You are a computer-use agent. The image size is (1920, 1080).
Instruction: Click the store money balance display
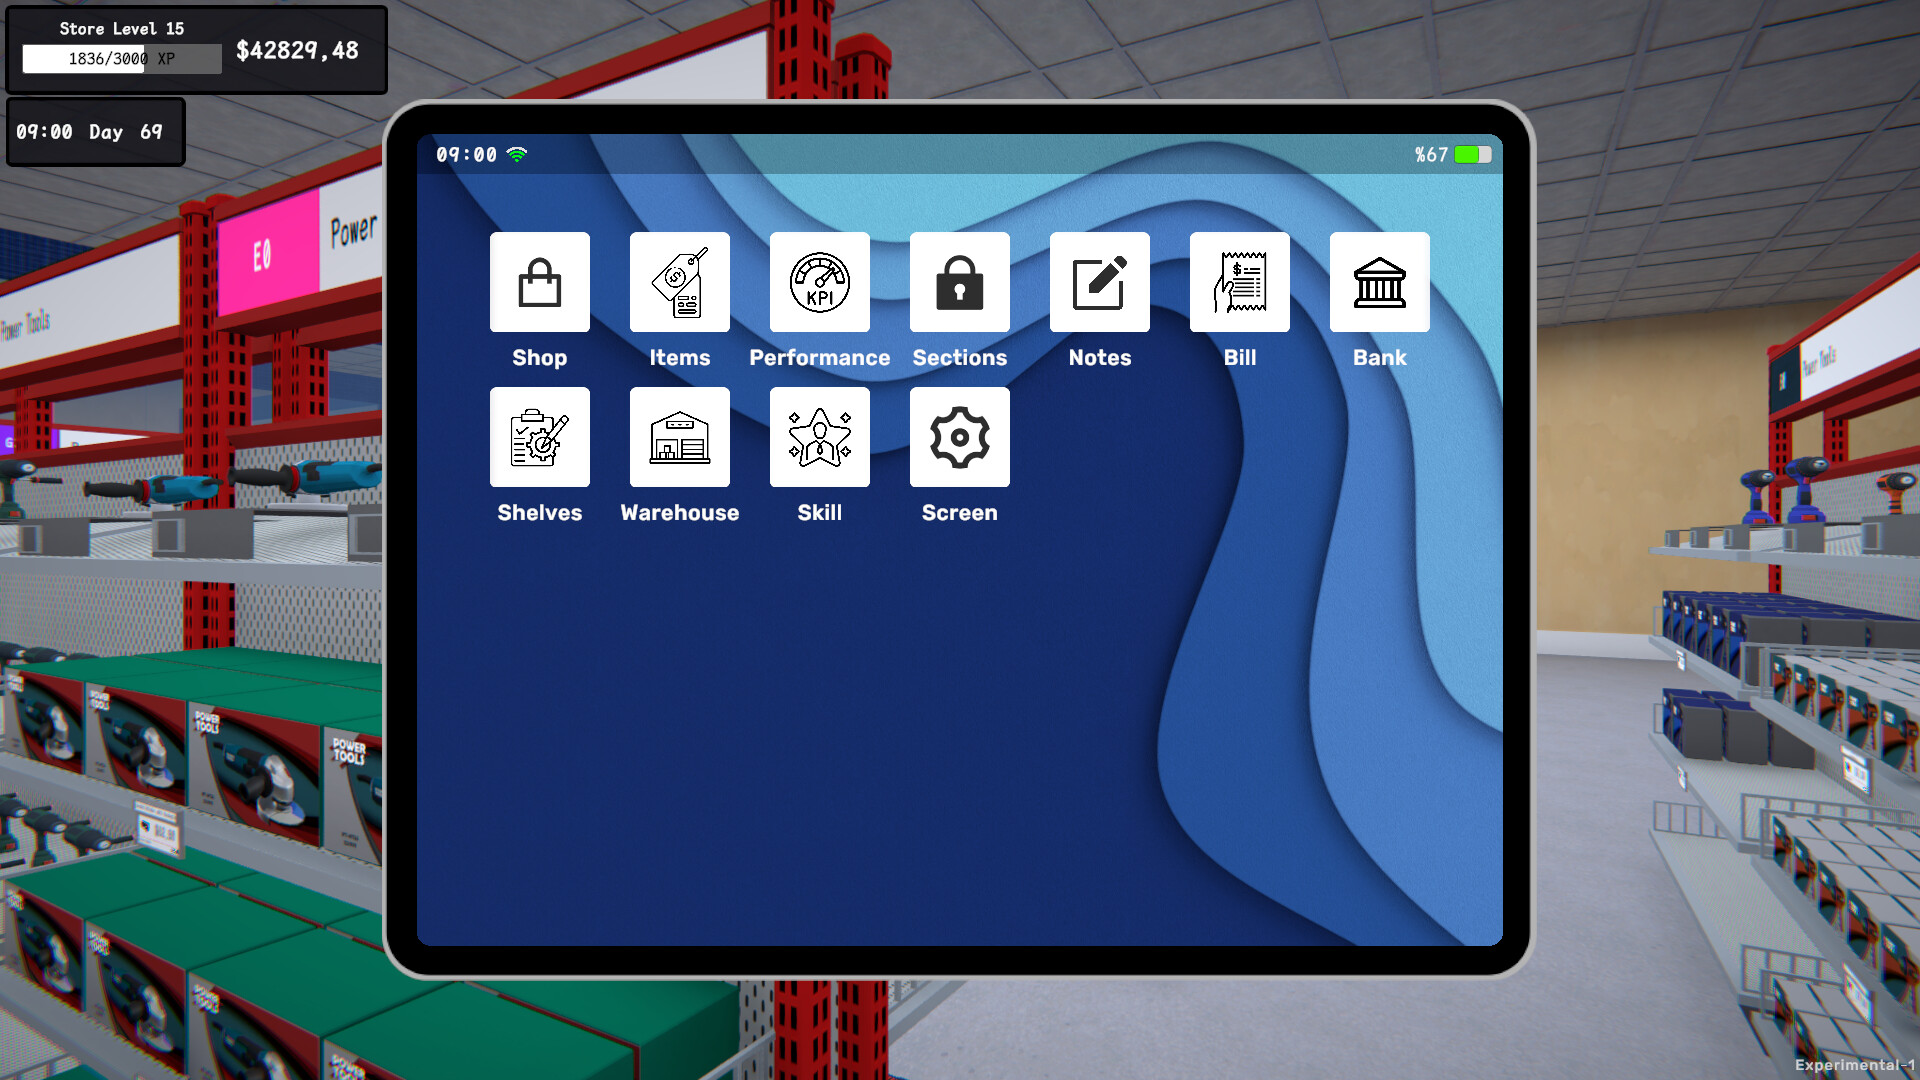(297, 50)
